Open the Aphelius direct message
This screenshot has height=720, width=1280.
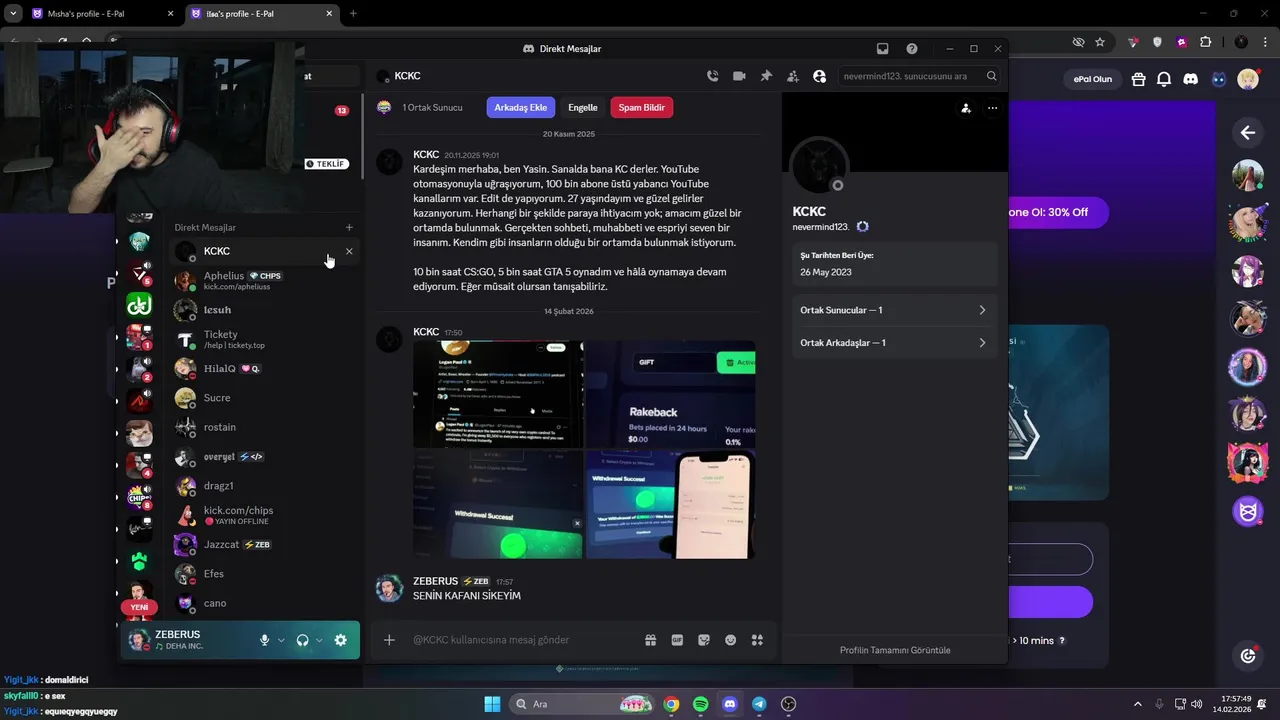(265, 280)
